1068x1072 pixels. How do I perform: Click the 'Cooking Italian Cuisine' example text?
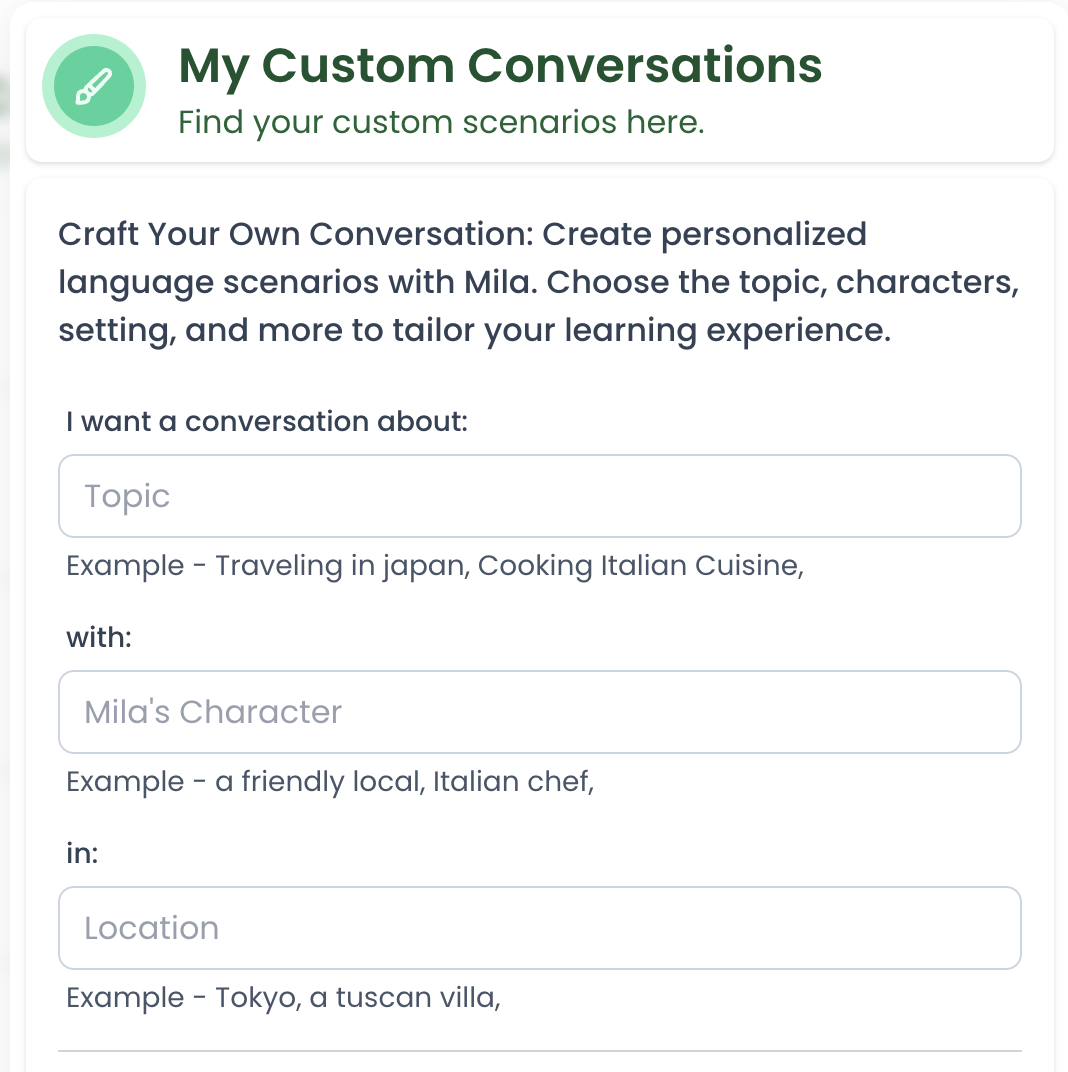click(x=640, y=566)
